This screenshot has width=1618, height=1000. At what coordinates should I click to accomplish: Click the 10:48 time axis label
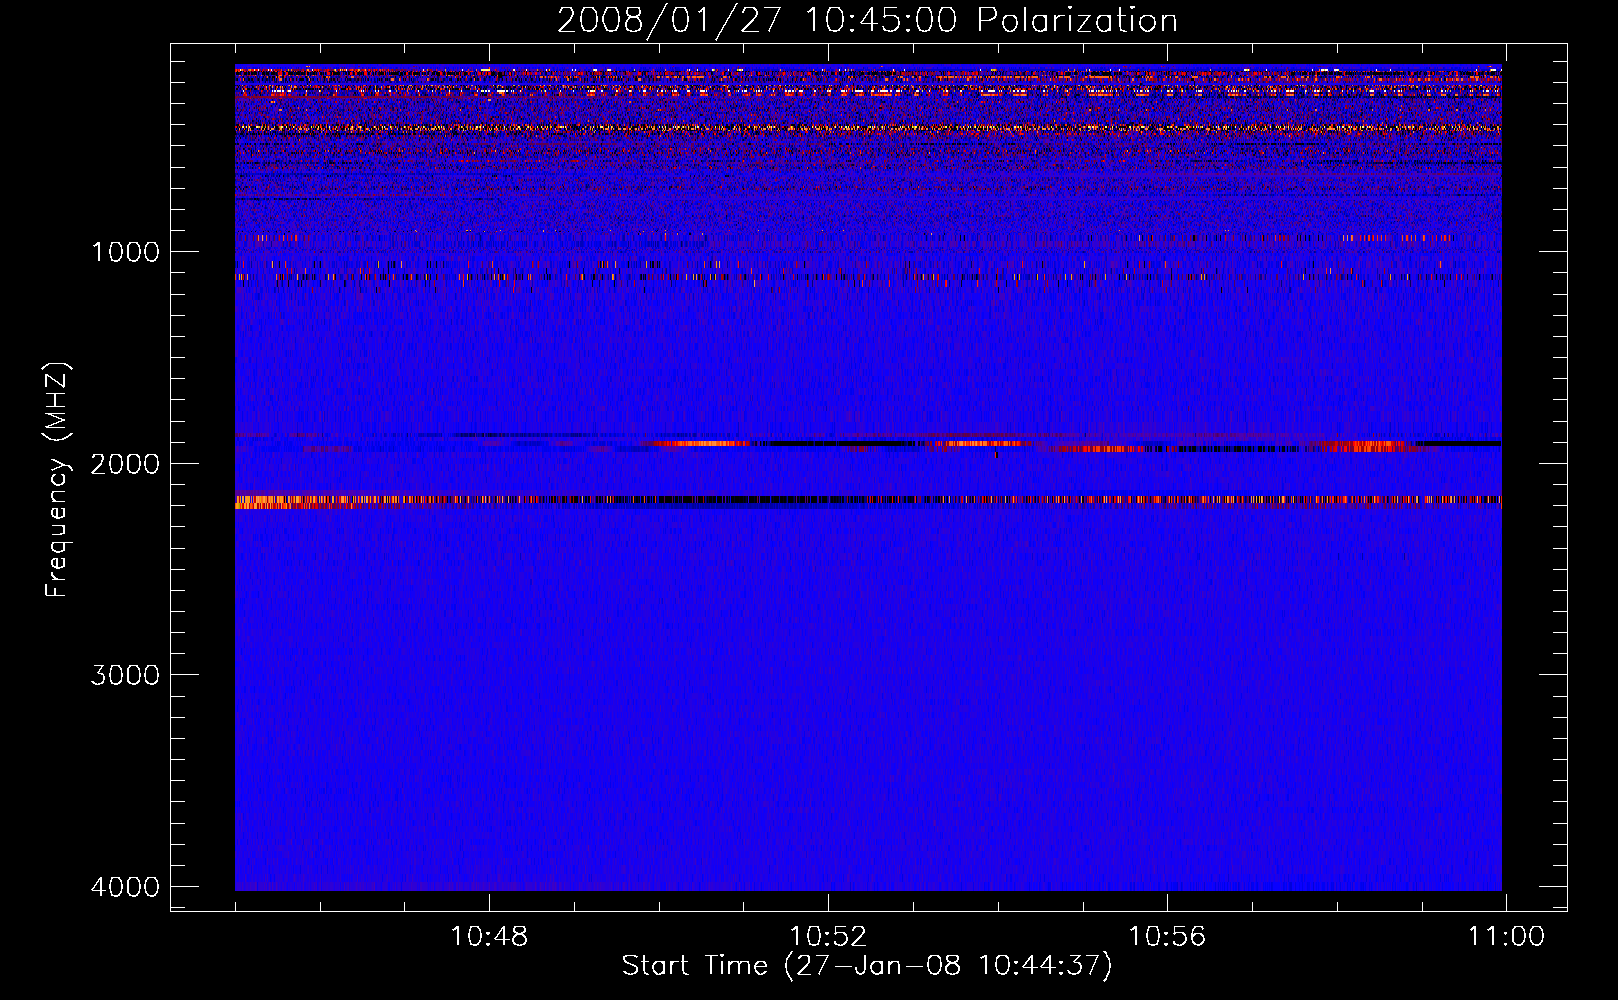tap(489, 937)
